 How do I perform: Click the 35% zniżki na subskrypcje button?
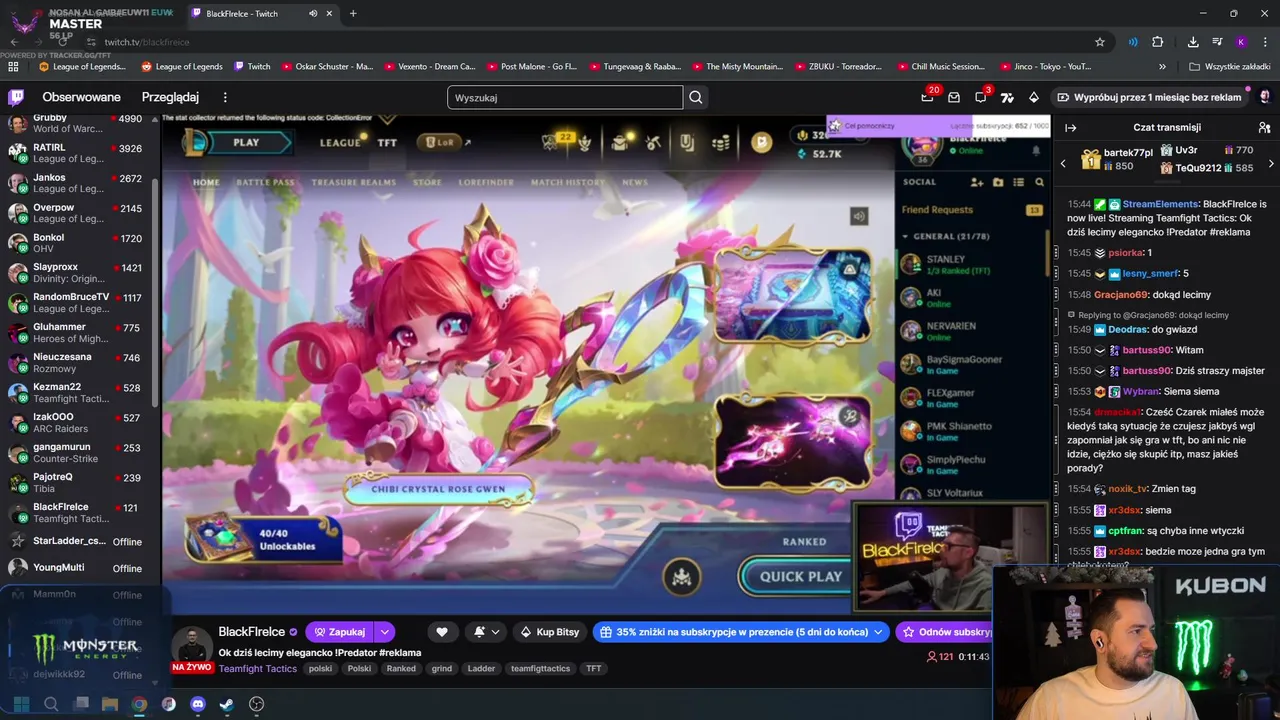[x=741, y=632]
